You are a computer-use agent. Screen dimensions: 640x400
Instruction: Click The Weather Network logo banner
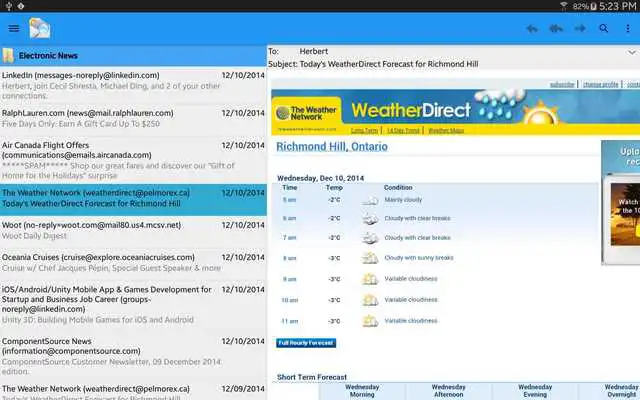pos(307,113)
